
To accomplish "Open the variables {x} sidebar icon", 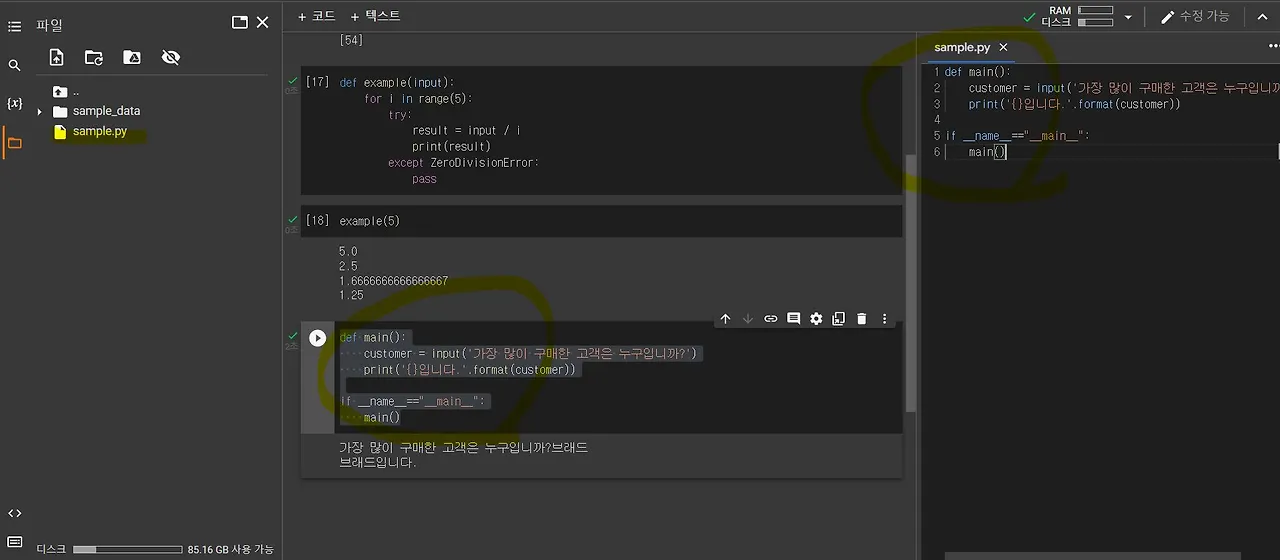I will coord(14,104).
